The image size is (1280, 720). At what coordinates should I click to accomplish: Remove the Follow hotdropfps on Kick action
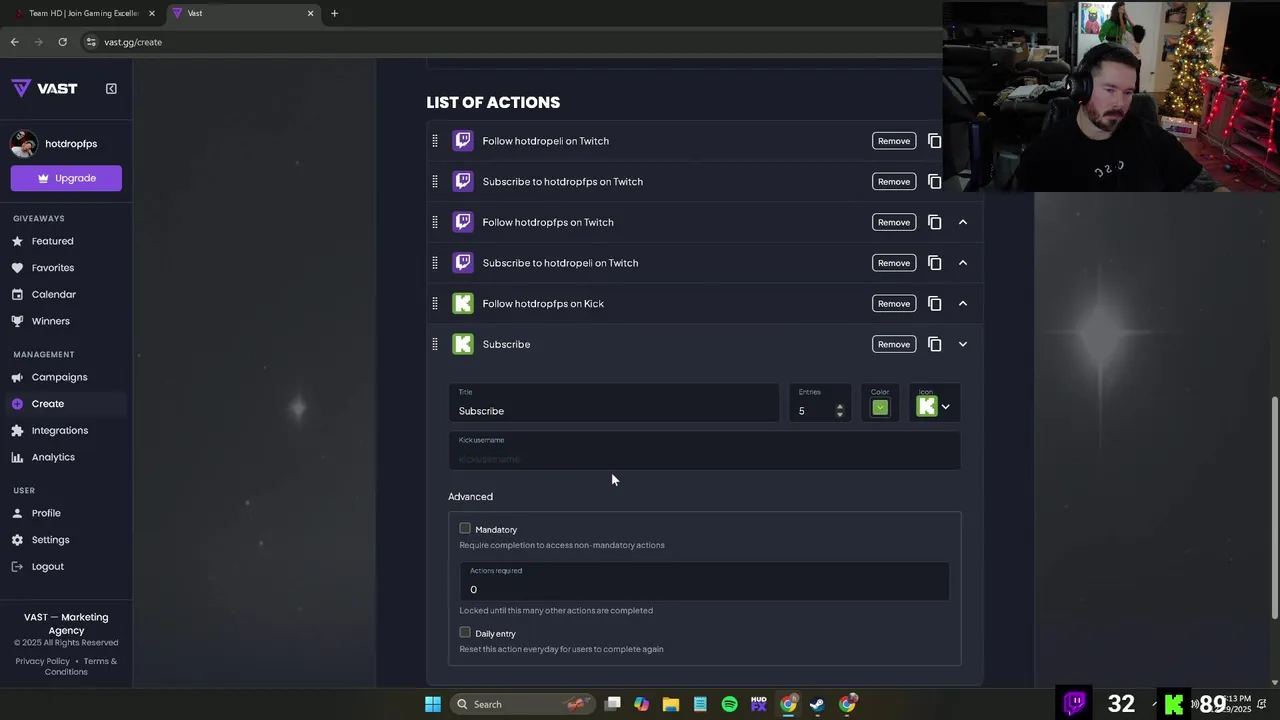point(894,303)
